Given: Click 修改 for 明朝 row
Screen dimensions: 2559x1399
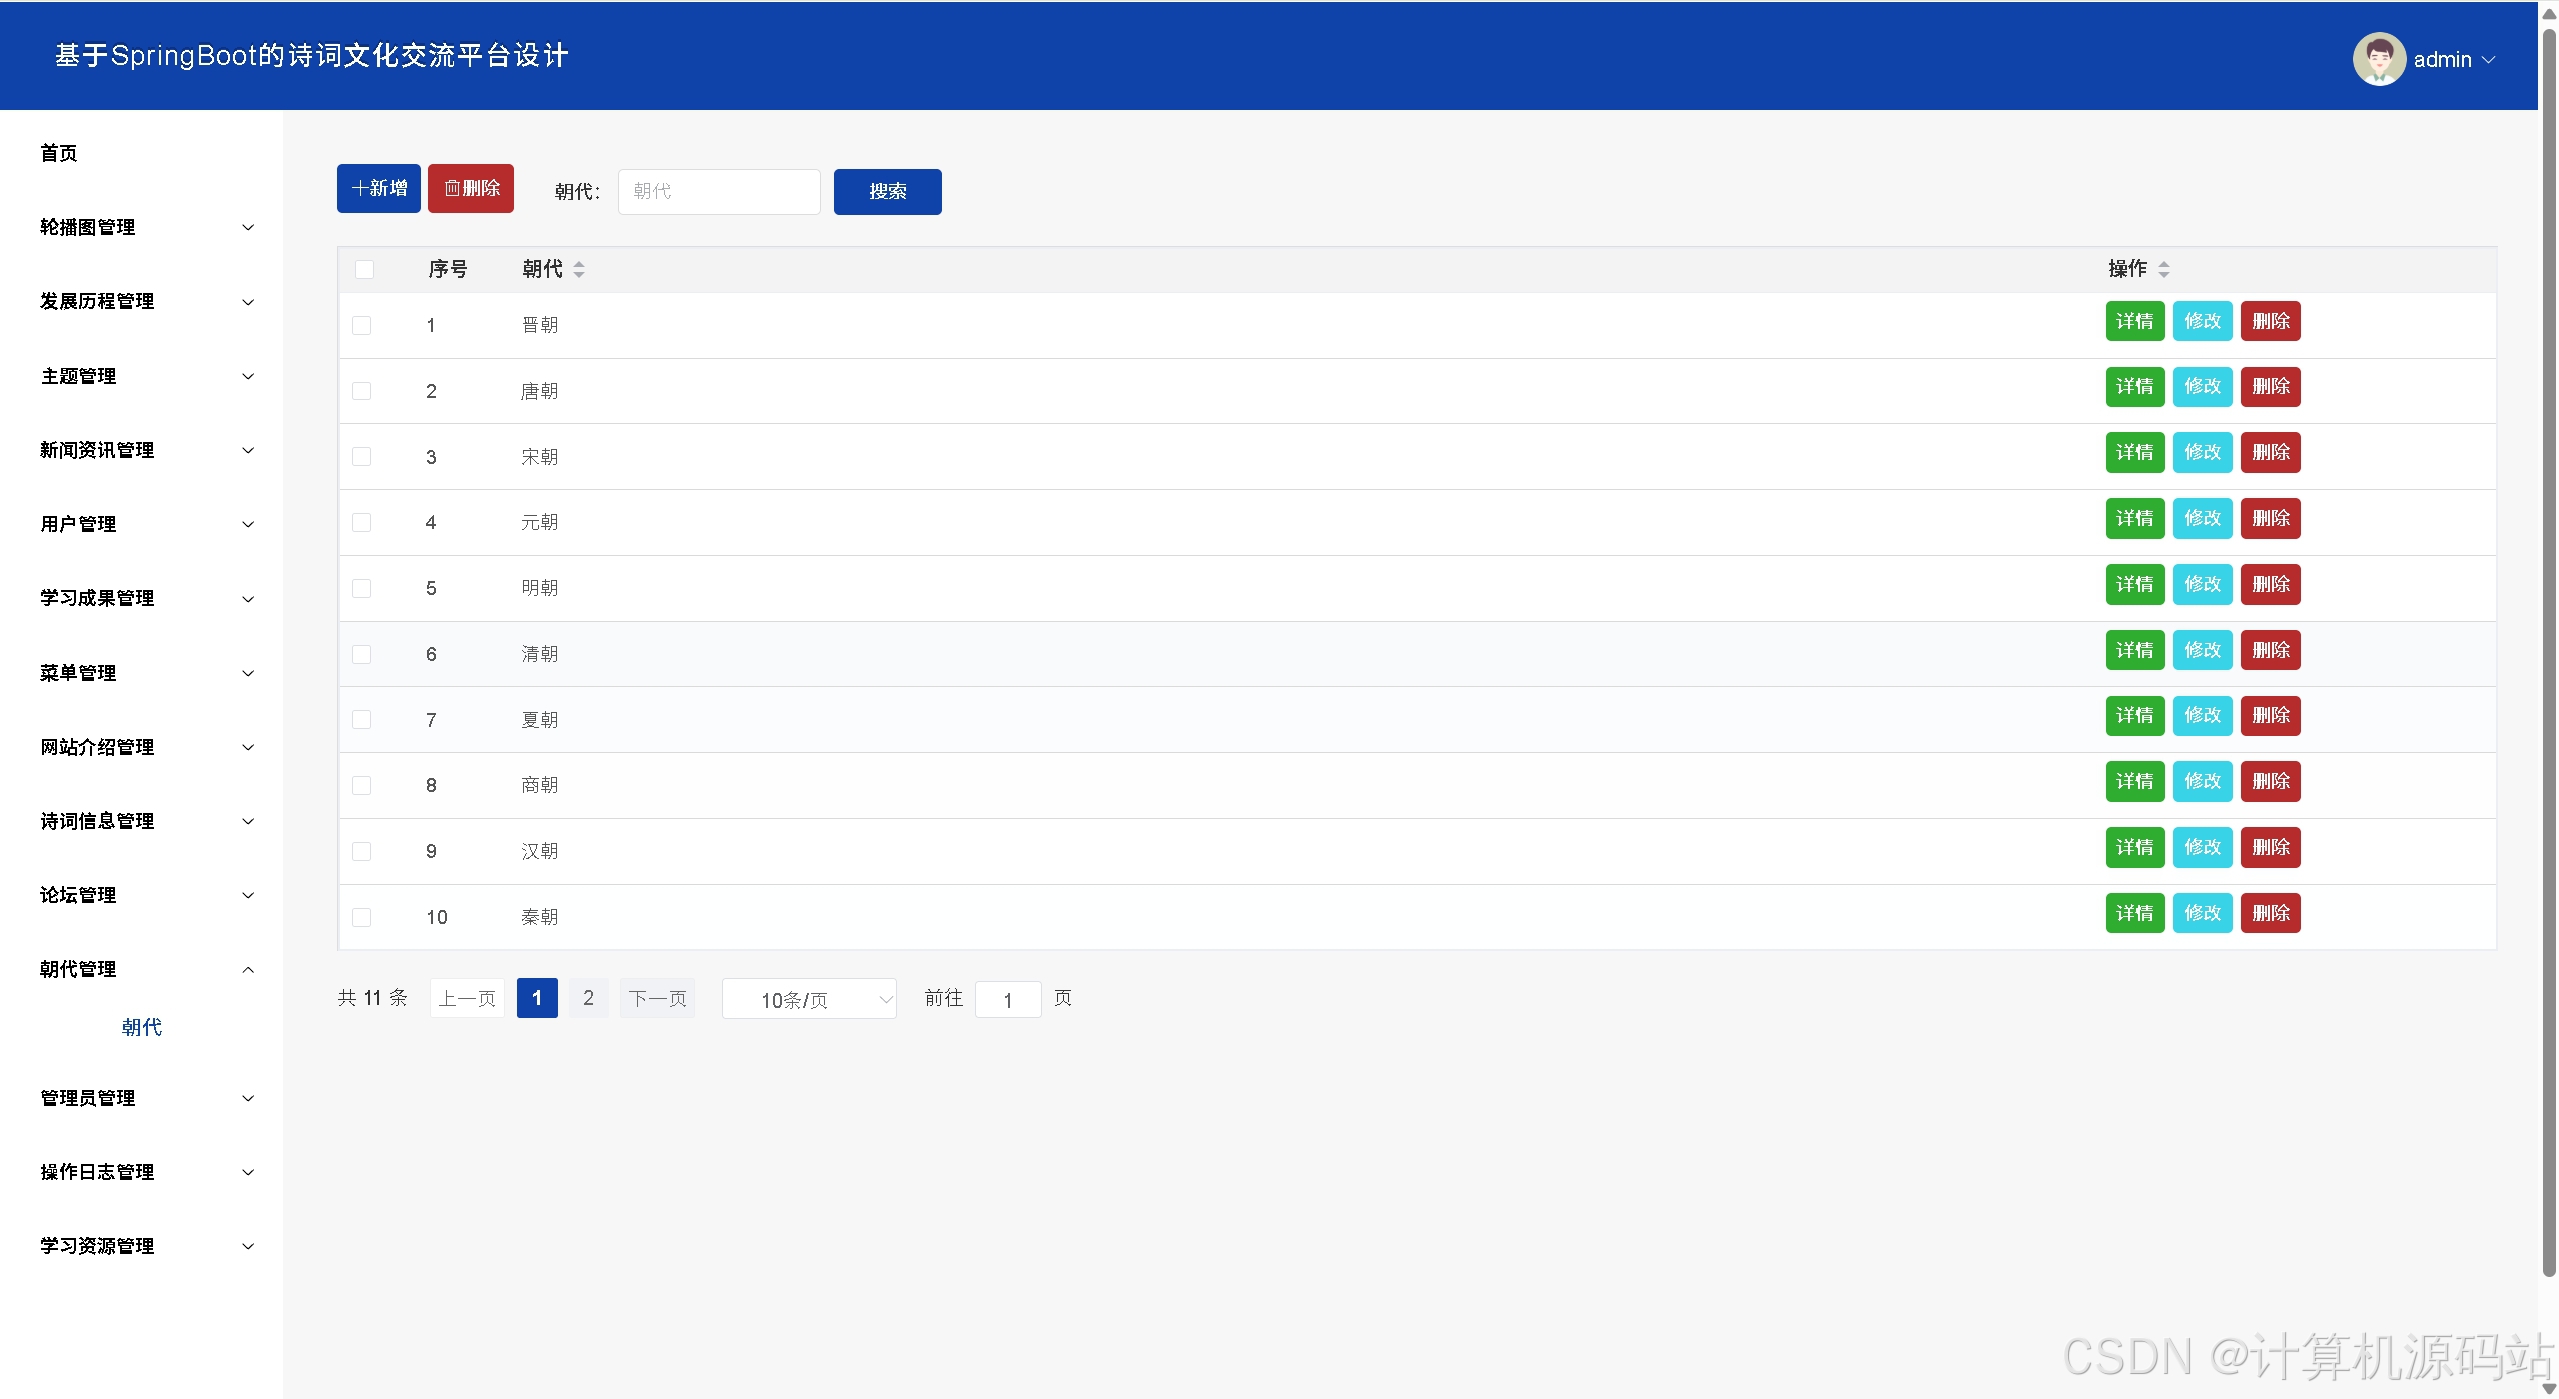Looking at the screenshot, I should pyautogui.click(x=2202, y=584).
